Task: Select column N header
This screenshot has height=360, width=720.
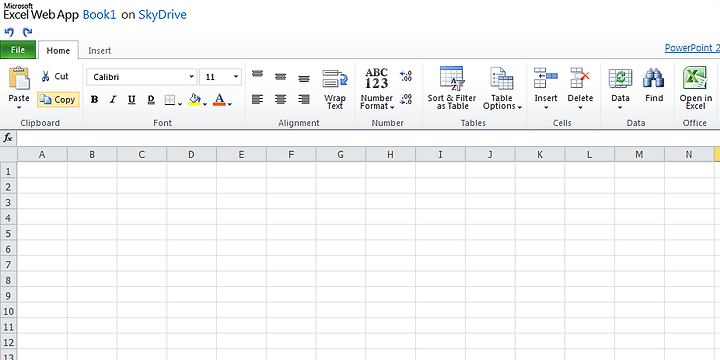Action: point(689,155)
